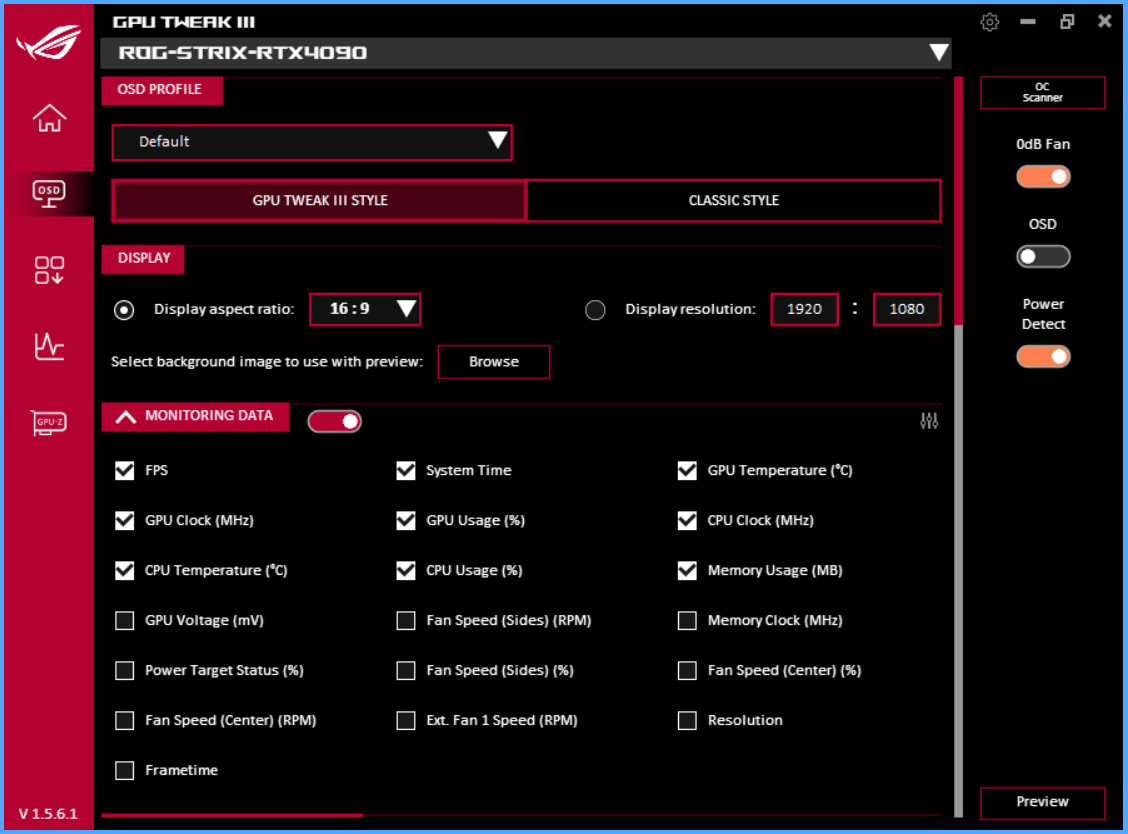Click the OSD Profile section label

coord(161,90)
